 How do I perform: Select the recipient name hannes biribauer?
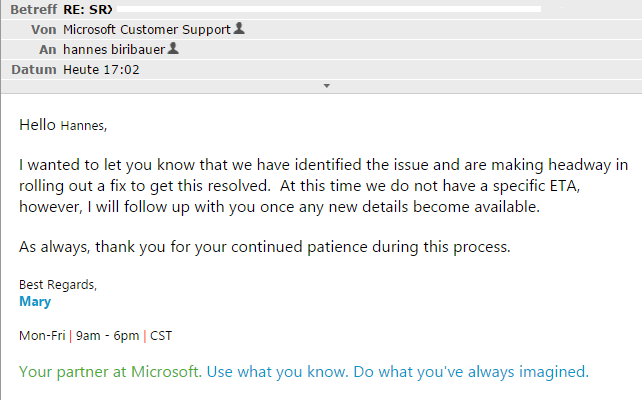tap(114, 50)
